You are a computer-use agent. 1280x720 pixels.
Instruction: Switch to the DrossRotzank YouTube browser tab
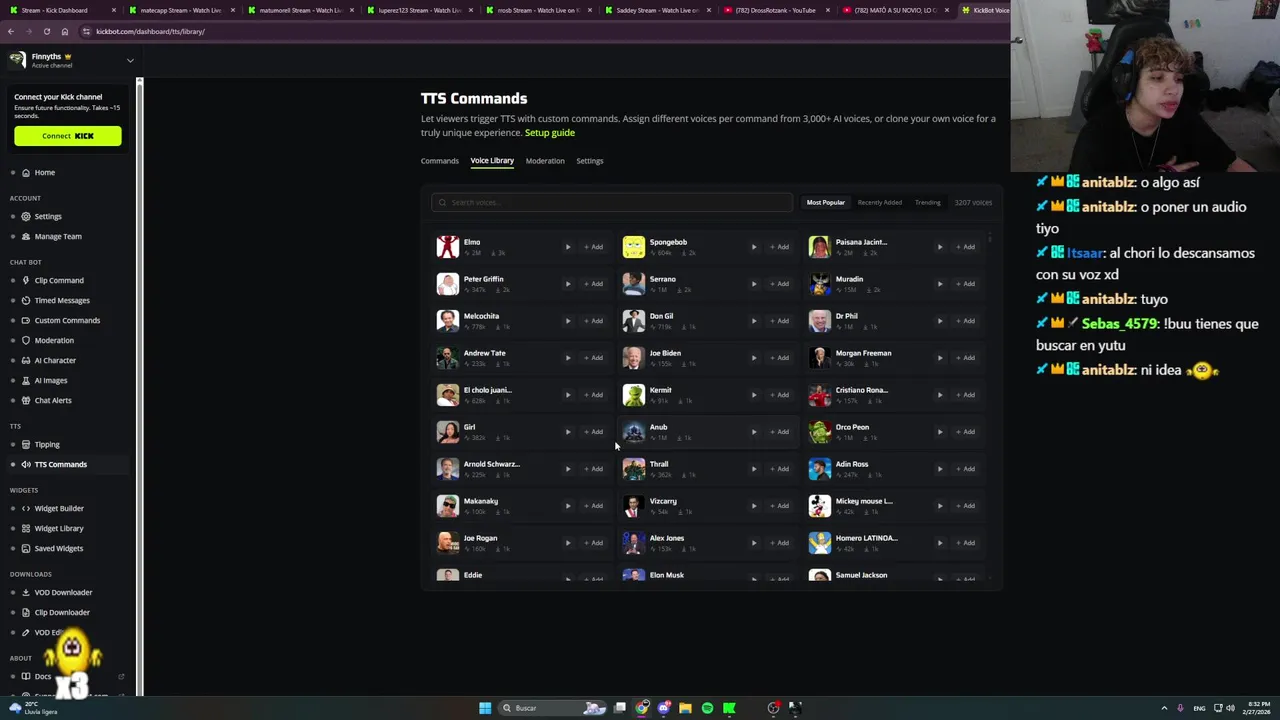tap(775, 10)
